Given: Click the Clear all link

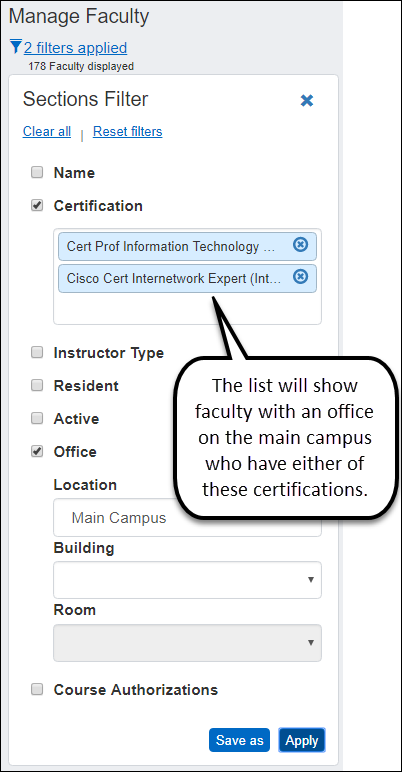Looking at the screenshot, I should click(x=47, y=131).
